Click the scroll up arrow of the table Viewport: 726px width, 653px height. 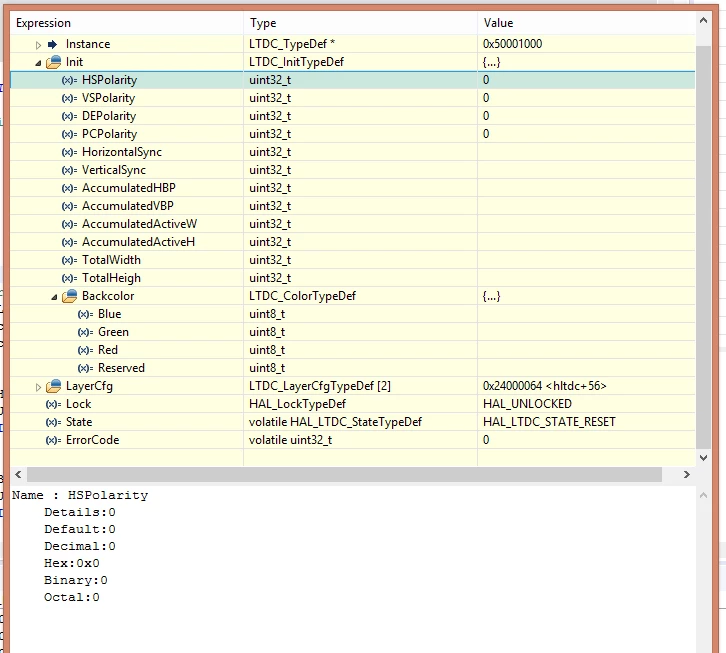click(703, 21)
